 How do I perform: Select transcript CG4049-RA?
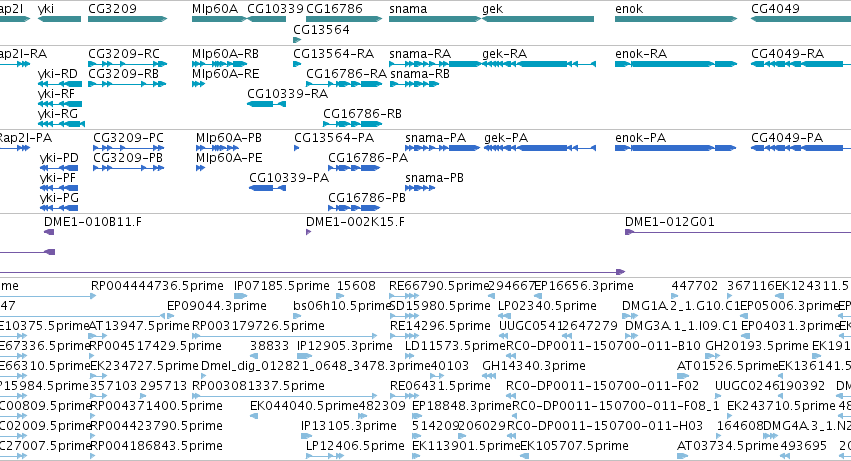[x=788, y=54]
